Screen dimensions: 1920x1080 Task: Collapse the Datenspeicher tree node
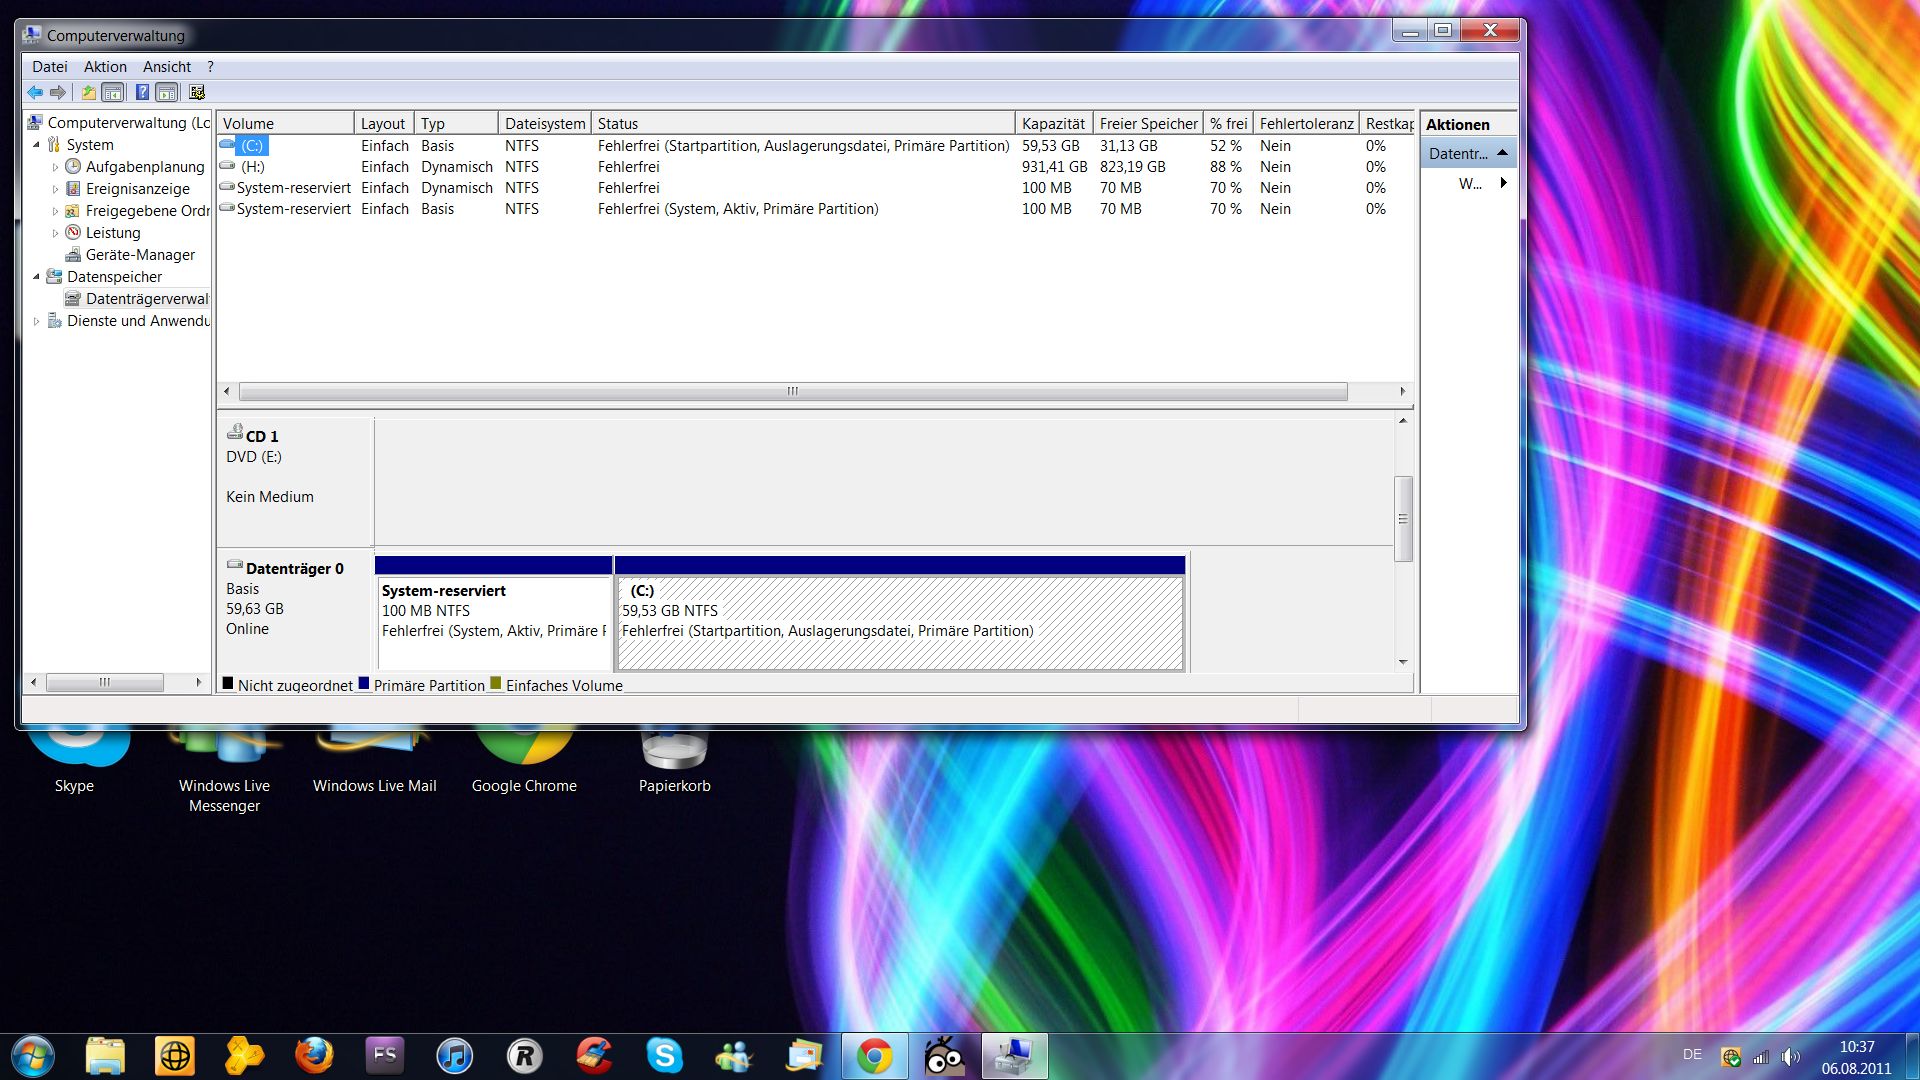click(37, 277)
